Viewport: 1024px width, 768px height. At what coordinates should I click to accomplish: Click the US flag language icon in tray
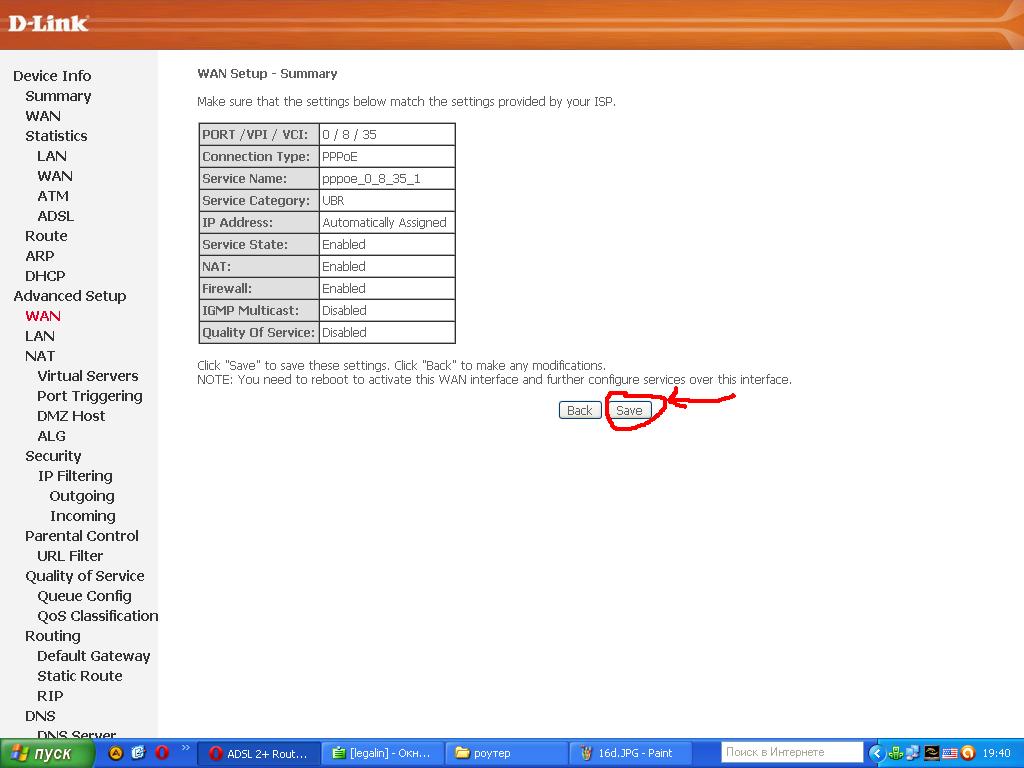(x=950, y=753)
